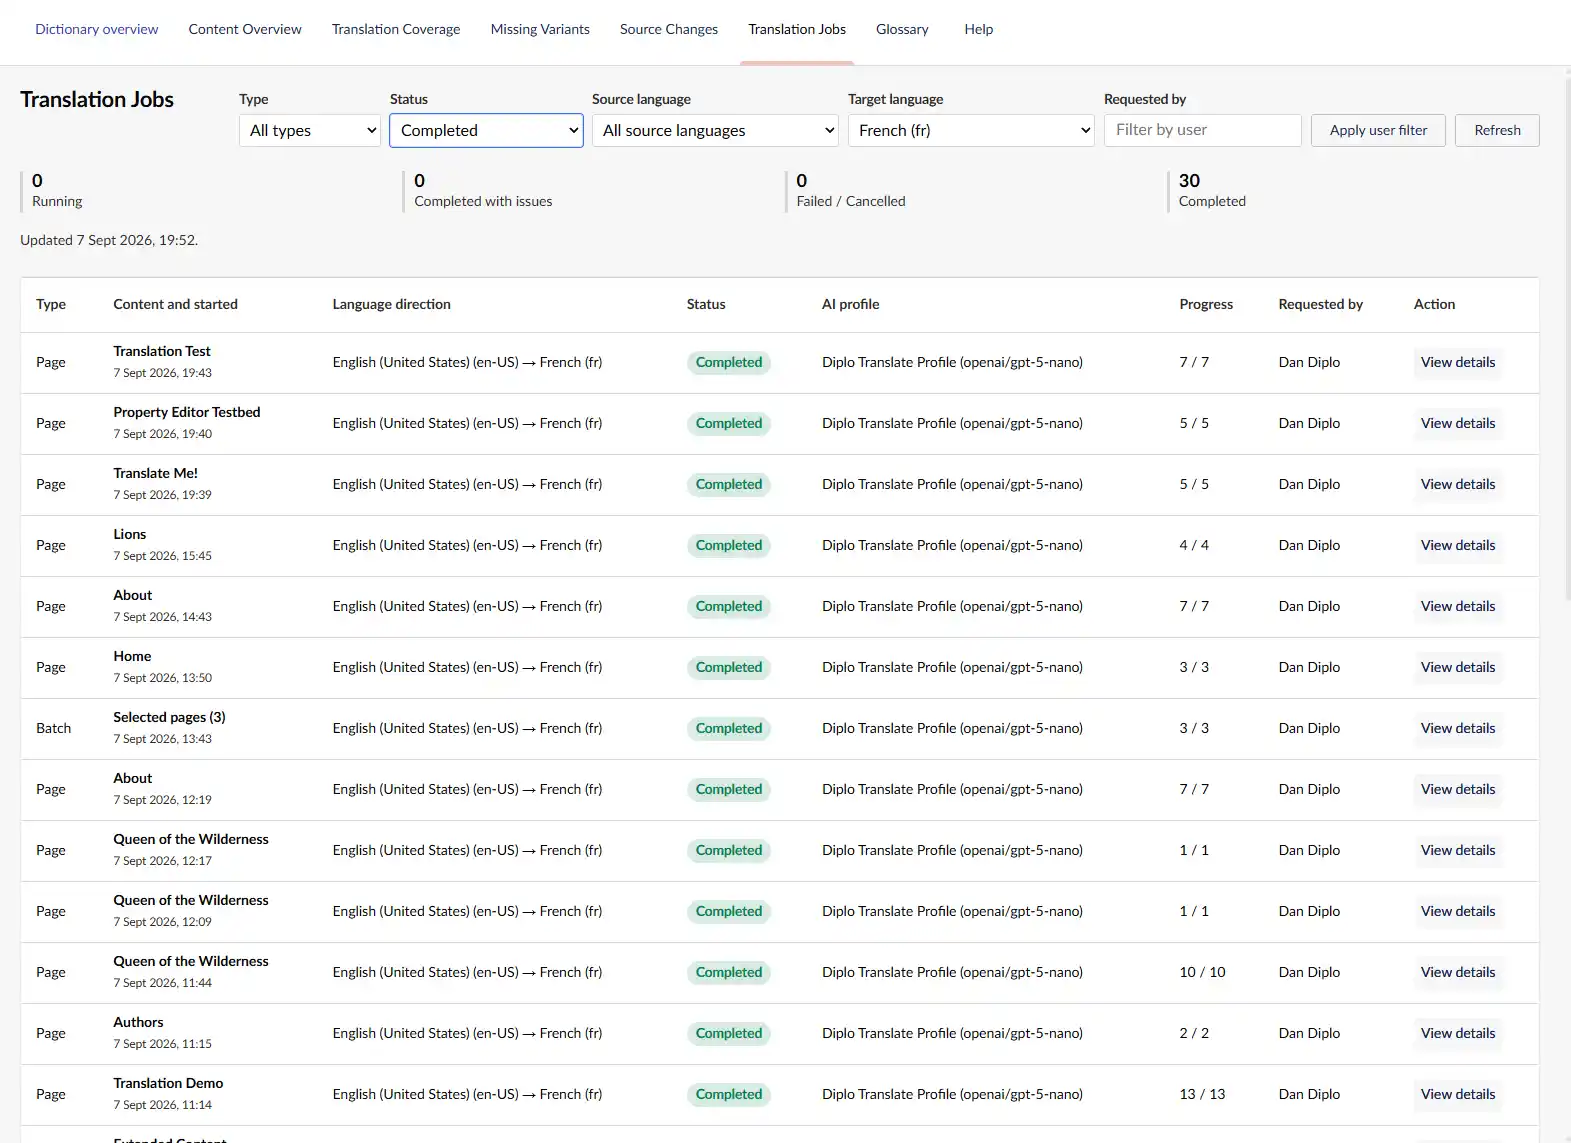Open Translation Coverage tab
The width and height of the screenshot is (1571, 1143).
coord(396,29)
